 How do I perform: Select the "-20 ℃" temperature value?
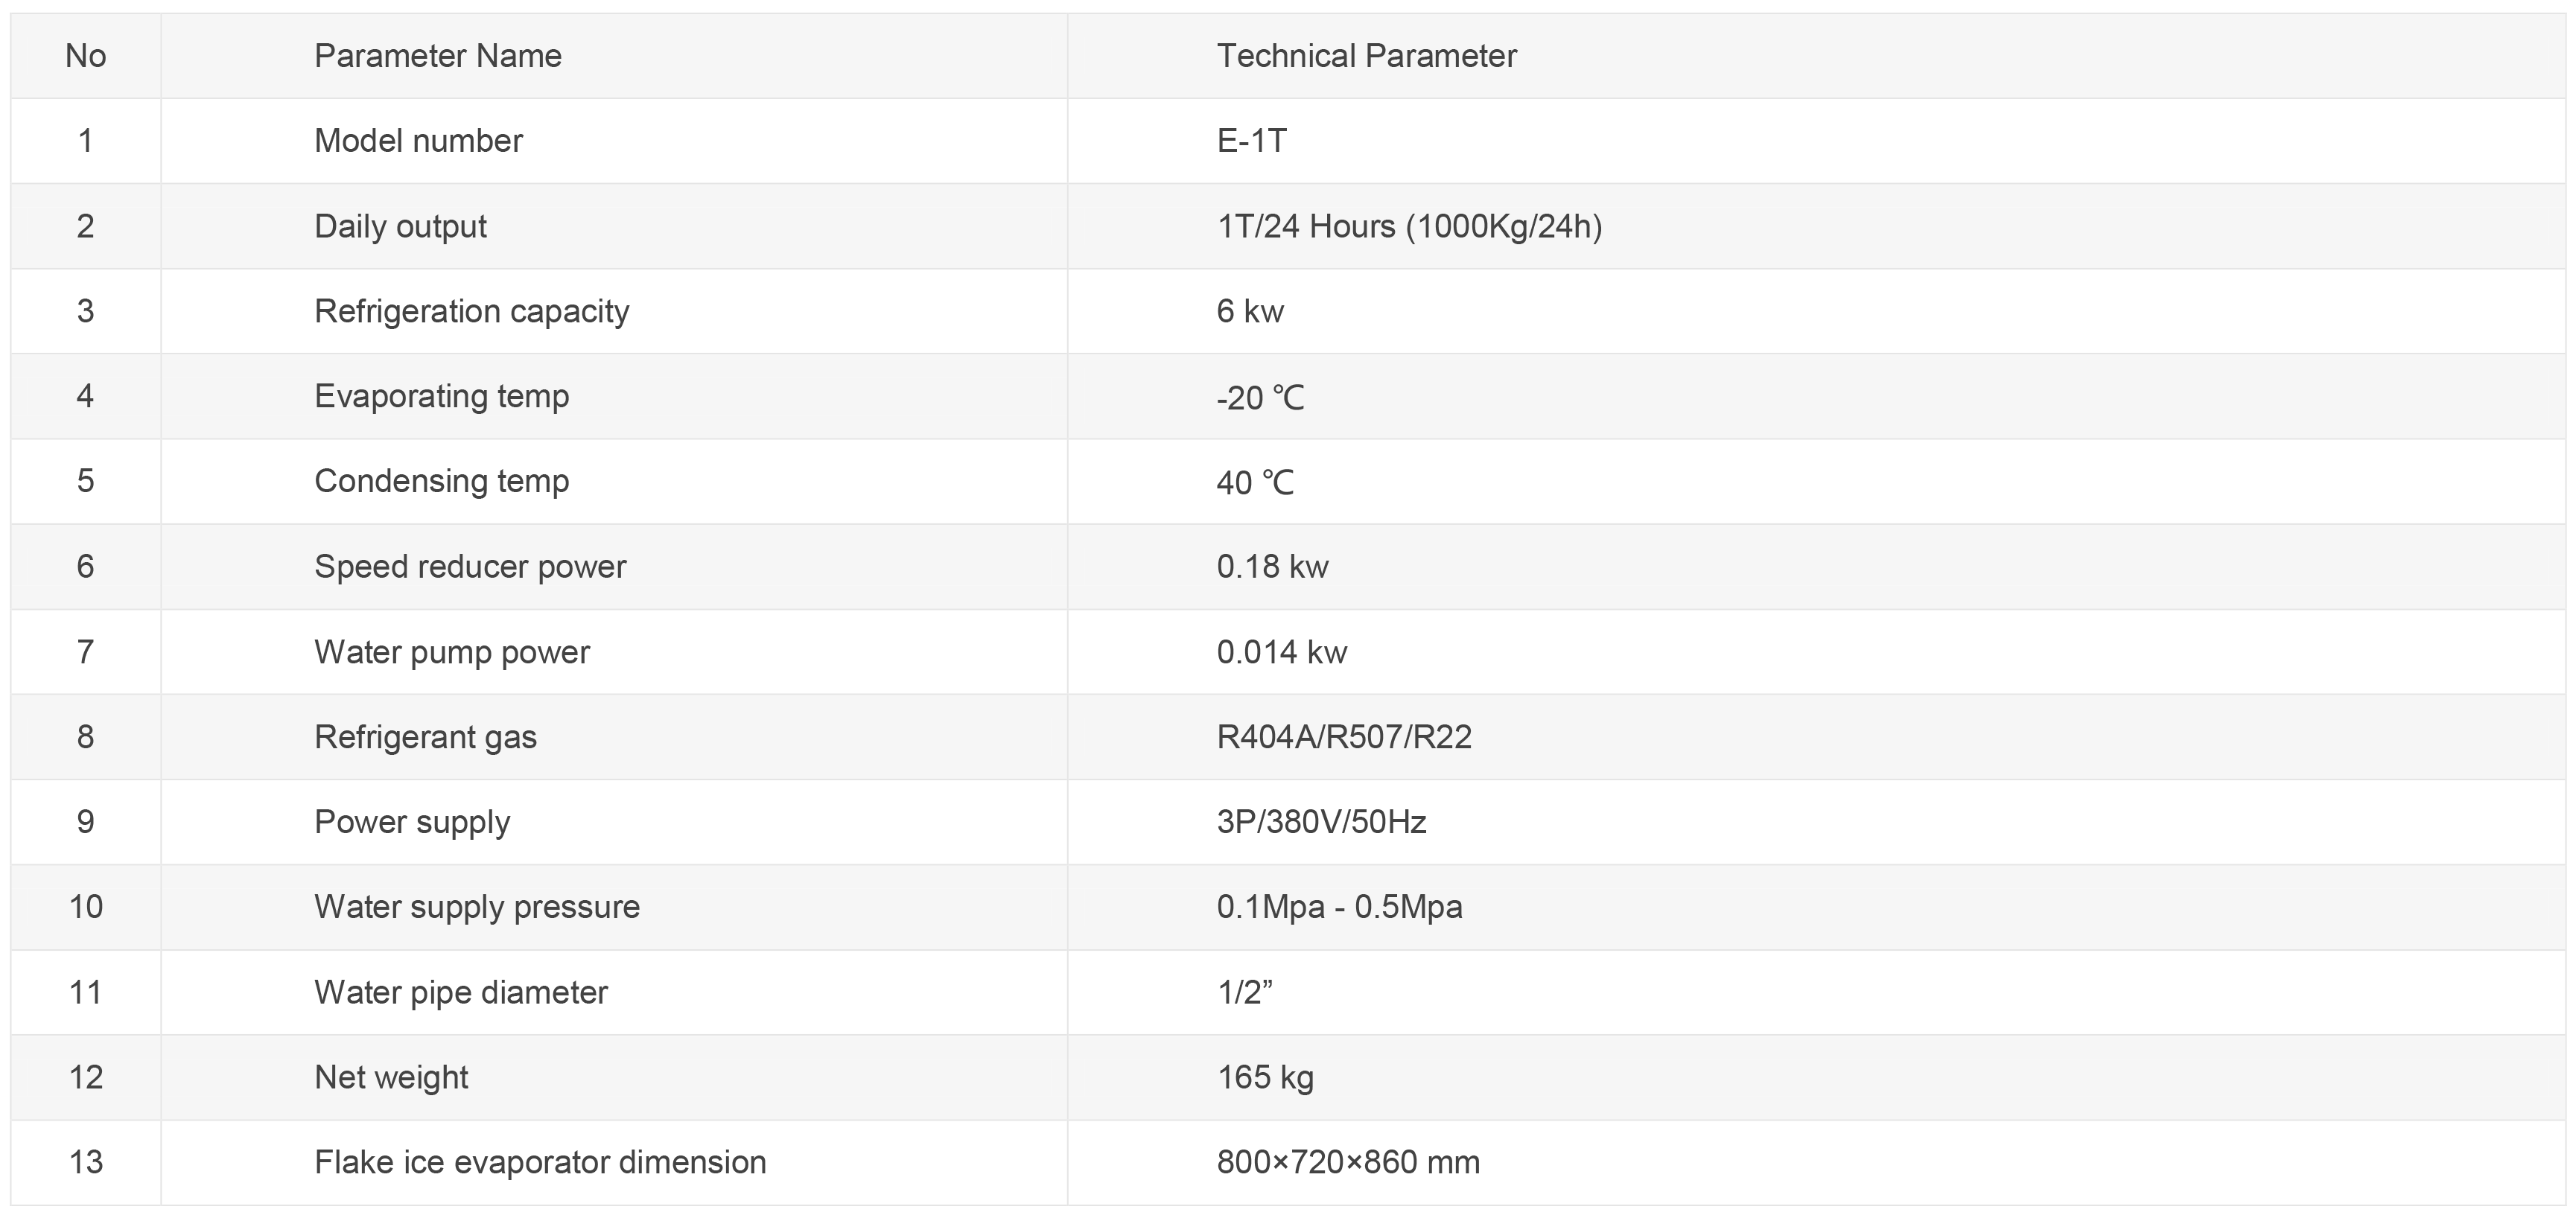point(1260,397)
